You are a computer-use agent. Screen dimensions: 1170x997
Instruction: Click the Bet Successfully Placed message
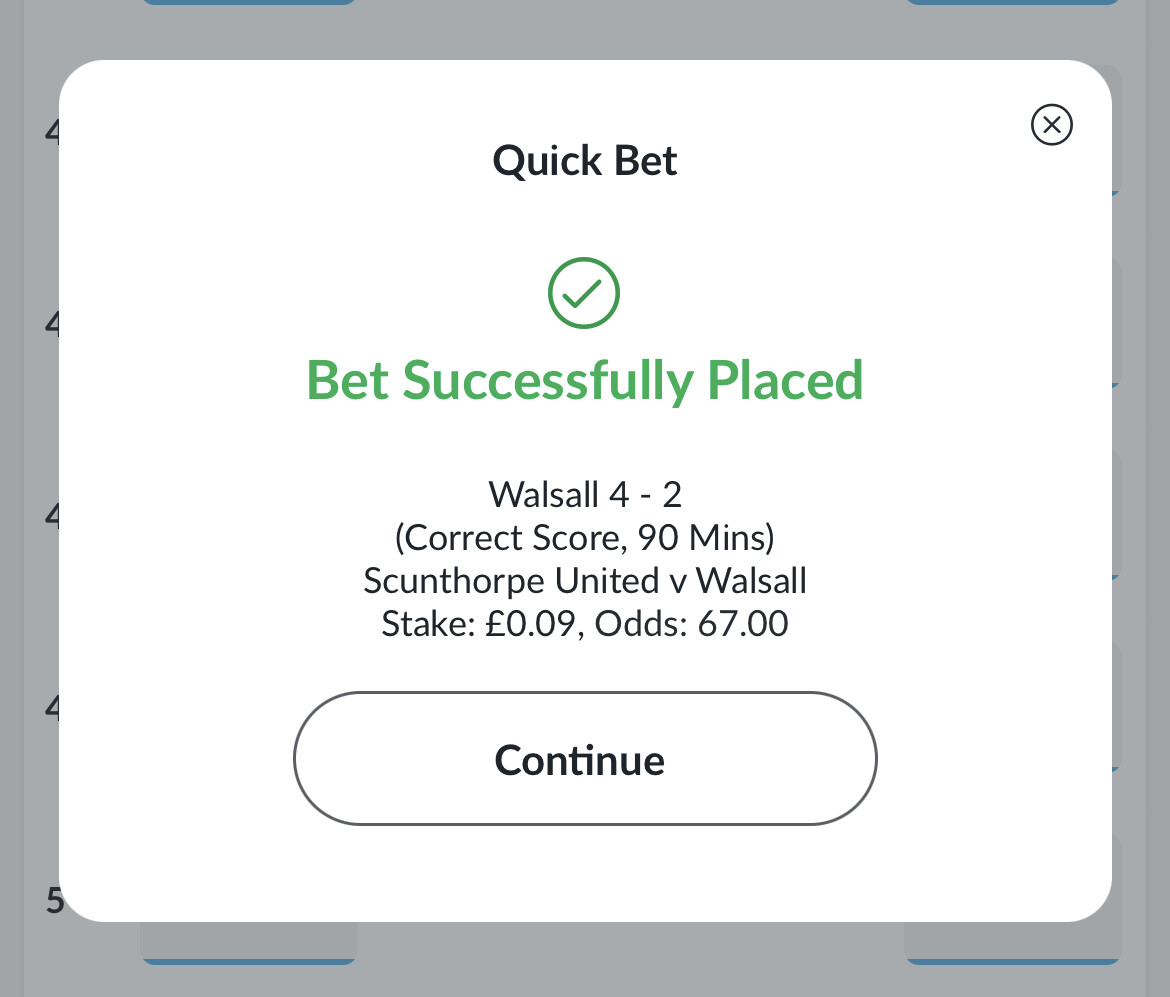click(585, 381)
